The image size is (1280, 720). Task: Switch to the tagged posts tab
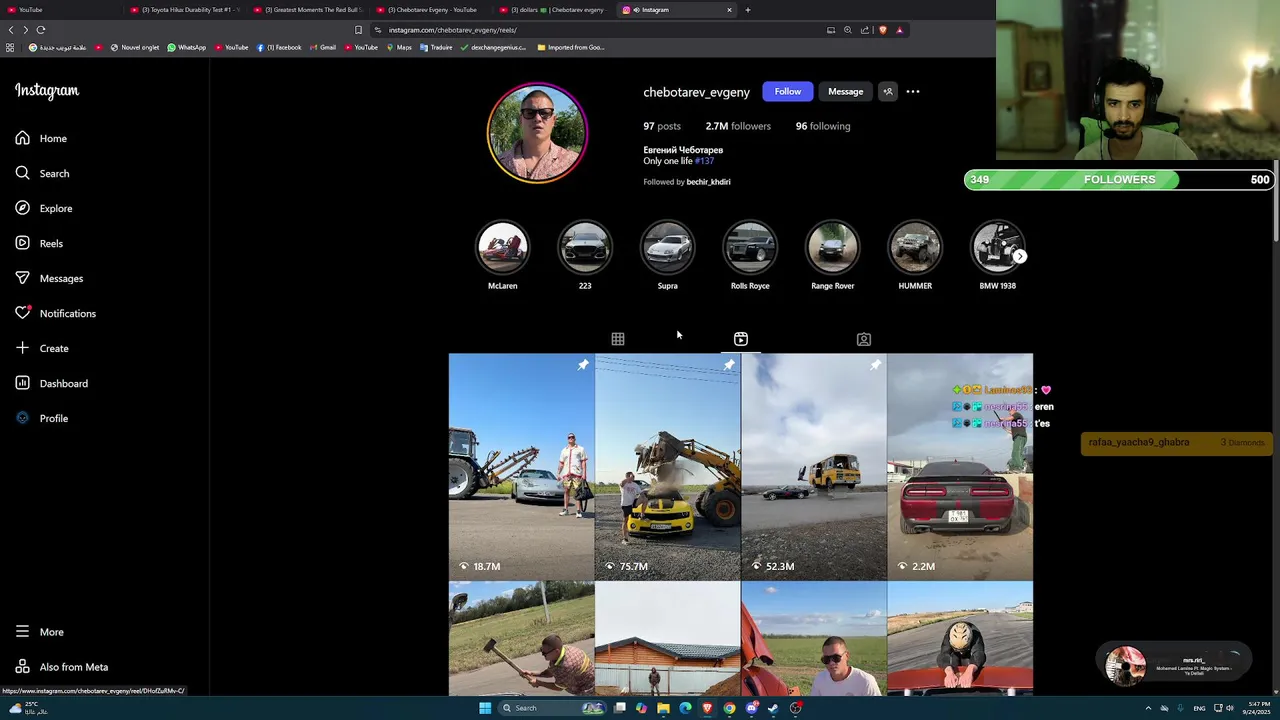[x=864, y=339]
